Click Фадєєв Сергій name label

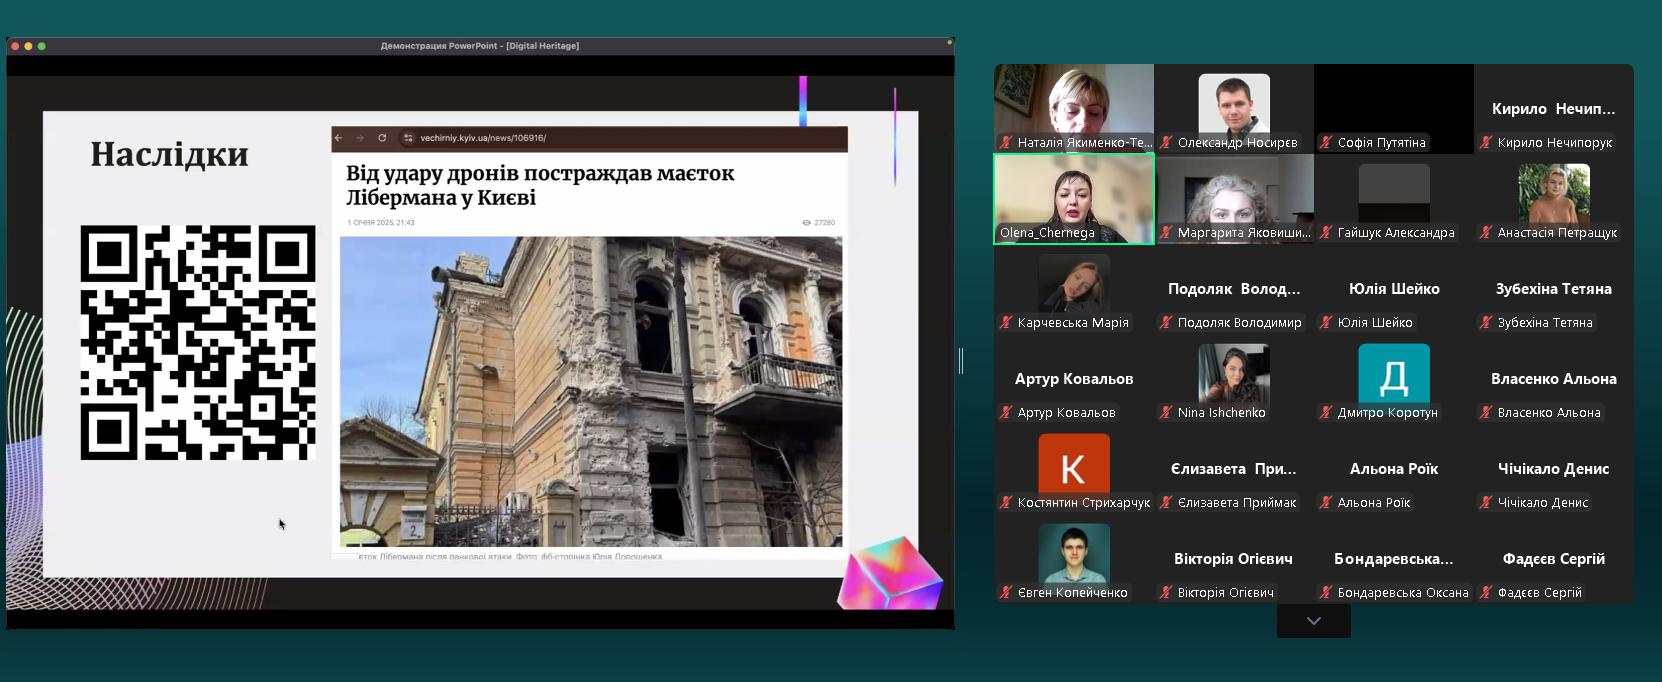(1540, 593)
